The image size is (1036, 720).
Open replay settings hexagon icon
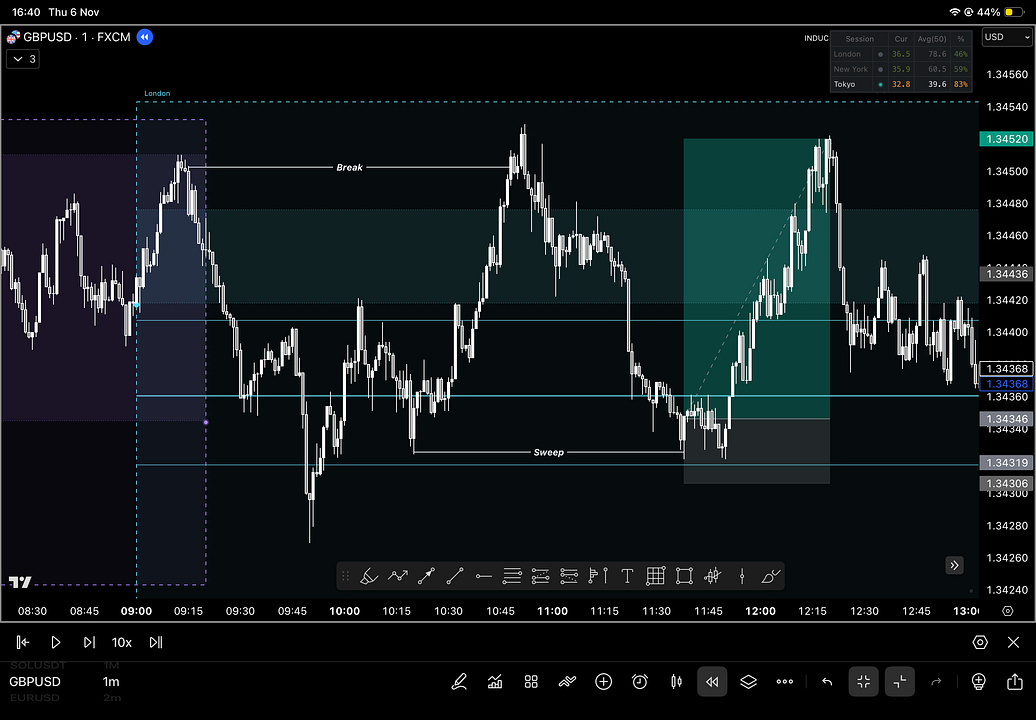click(x=980, y=642)
